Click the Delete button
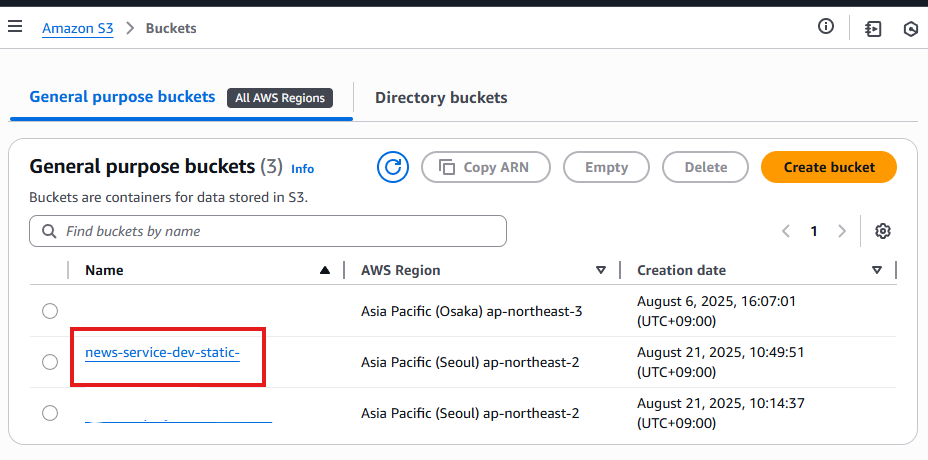This screenshot has height=460, width=928. (x=705, y=167)
